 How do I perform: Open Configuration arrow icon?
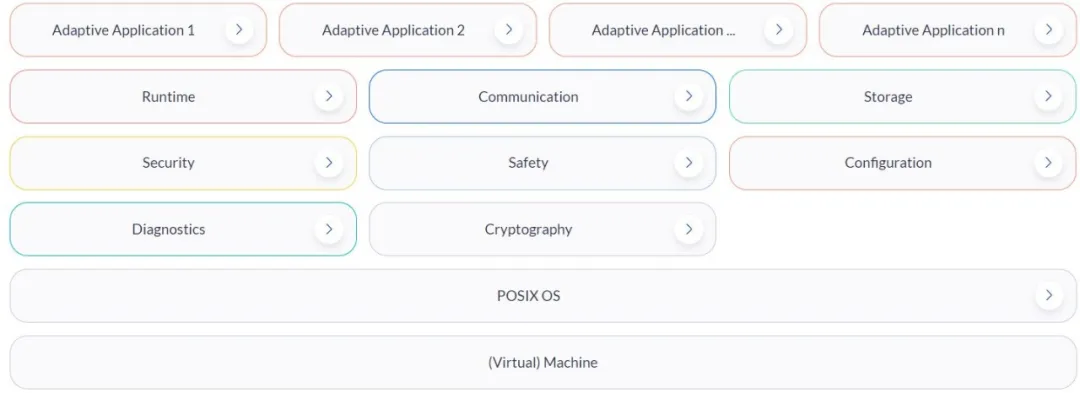[x=1048, y=162]
